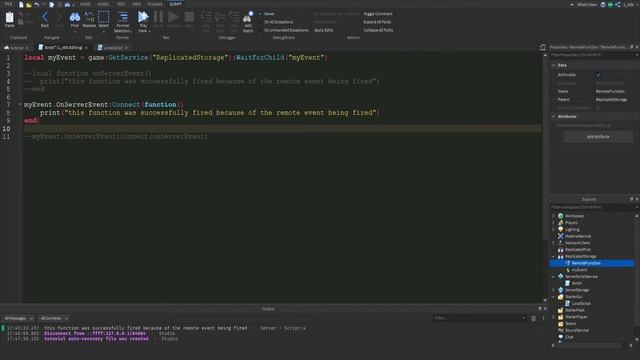Collapse code fold at line 7
Image resolution: width=640 pixels, height=360 pixels.
click(x=20, y=104)
